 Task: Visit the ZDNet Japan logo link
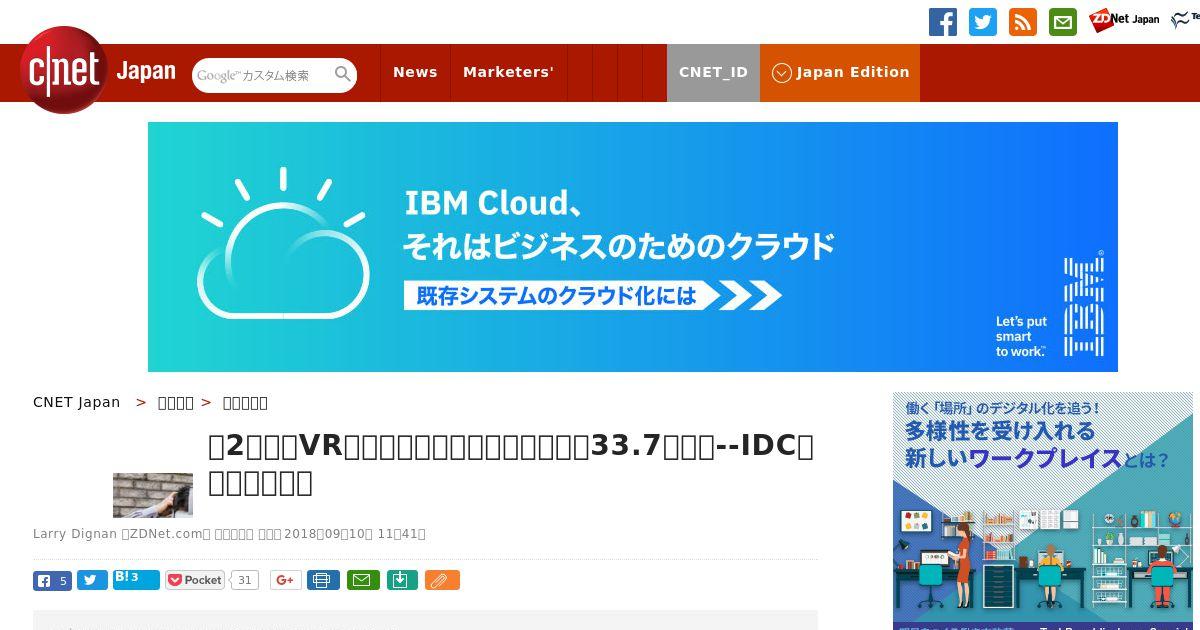point(1124,19)
